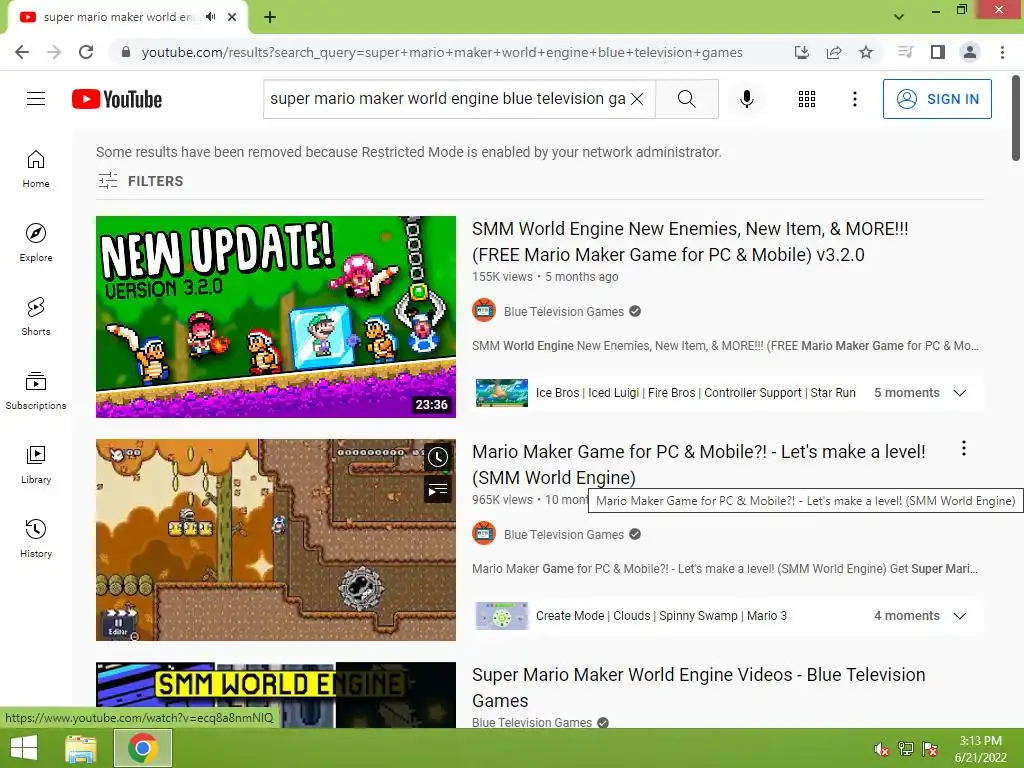This screenshot has width=1024, height=768.
Task: Click the Create Mode chapter thumbnail
Action: click(502, 616)
